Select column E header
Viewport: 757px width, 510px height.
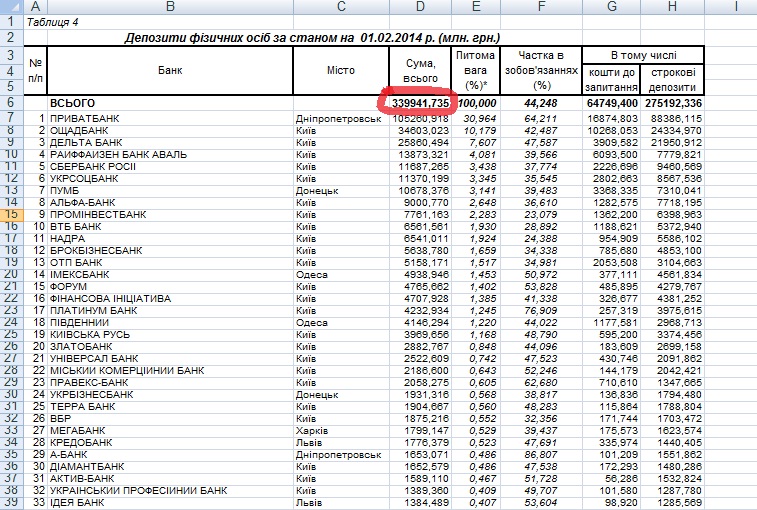(x=476, y=7)
